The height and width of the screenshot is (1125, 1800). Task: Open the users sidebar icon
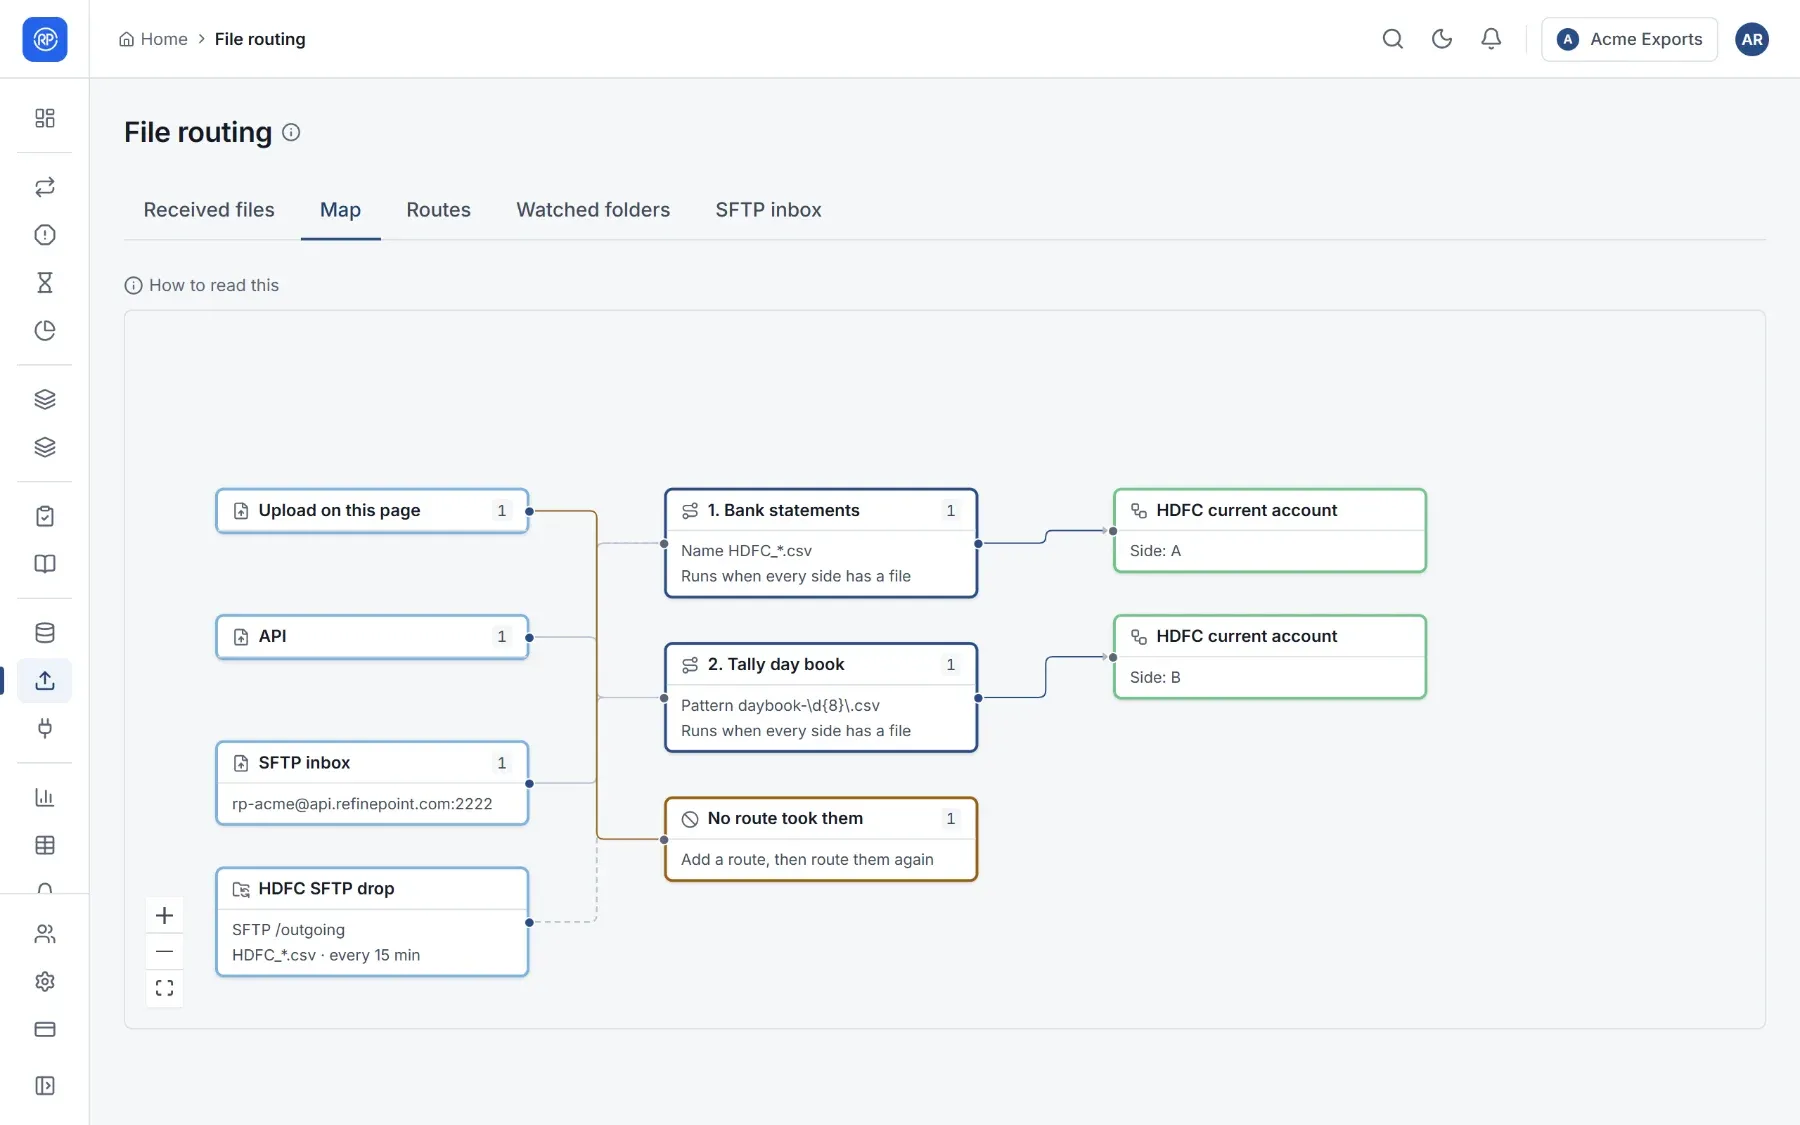point(45,934)
